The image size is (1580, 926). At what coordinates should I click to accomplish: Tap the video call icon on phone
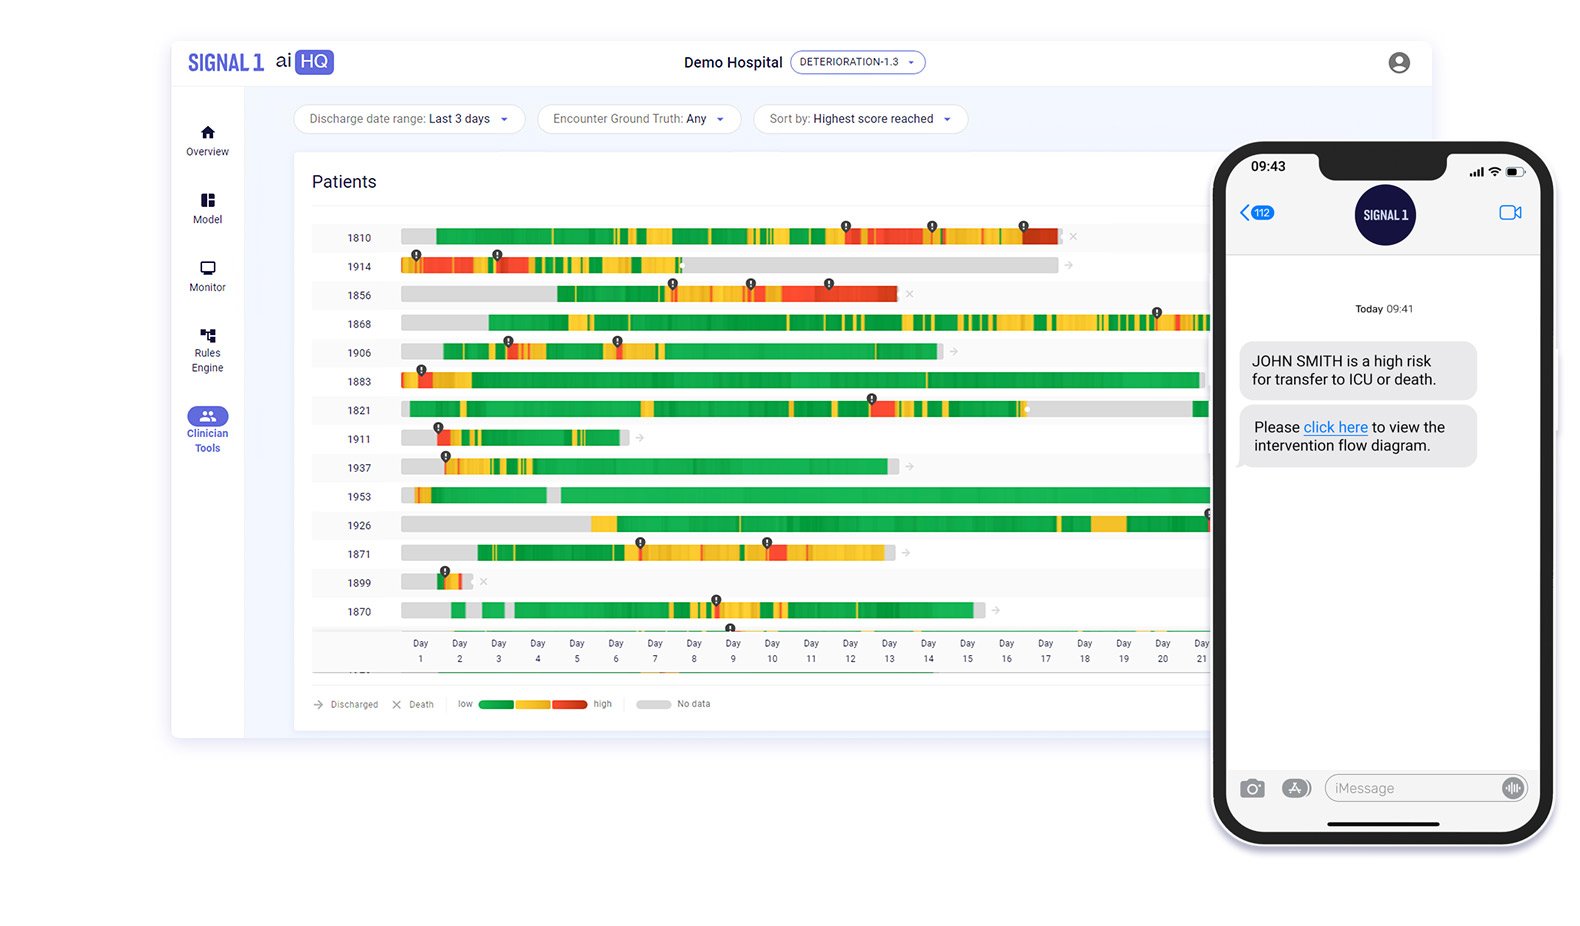[1509, 213]
